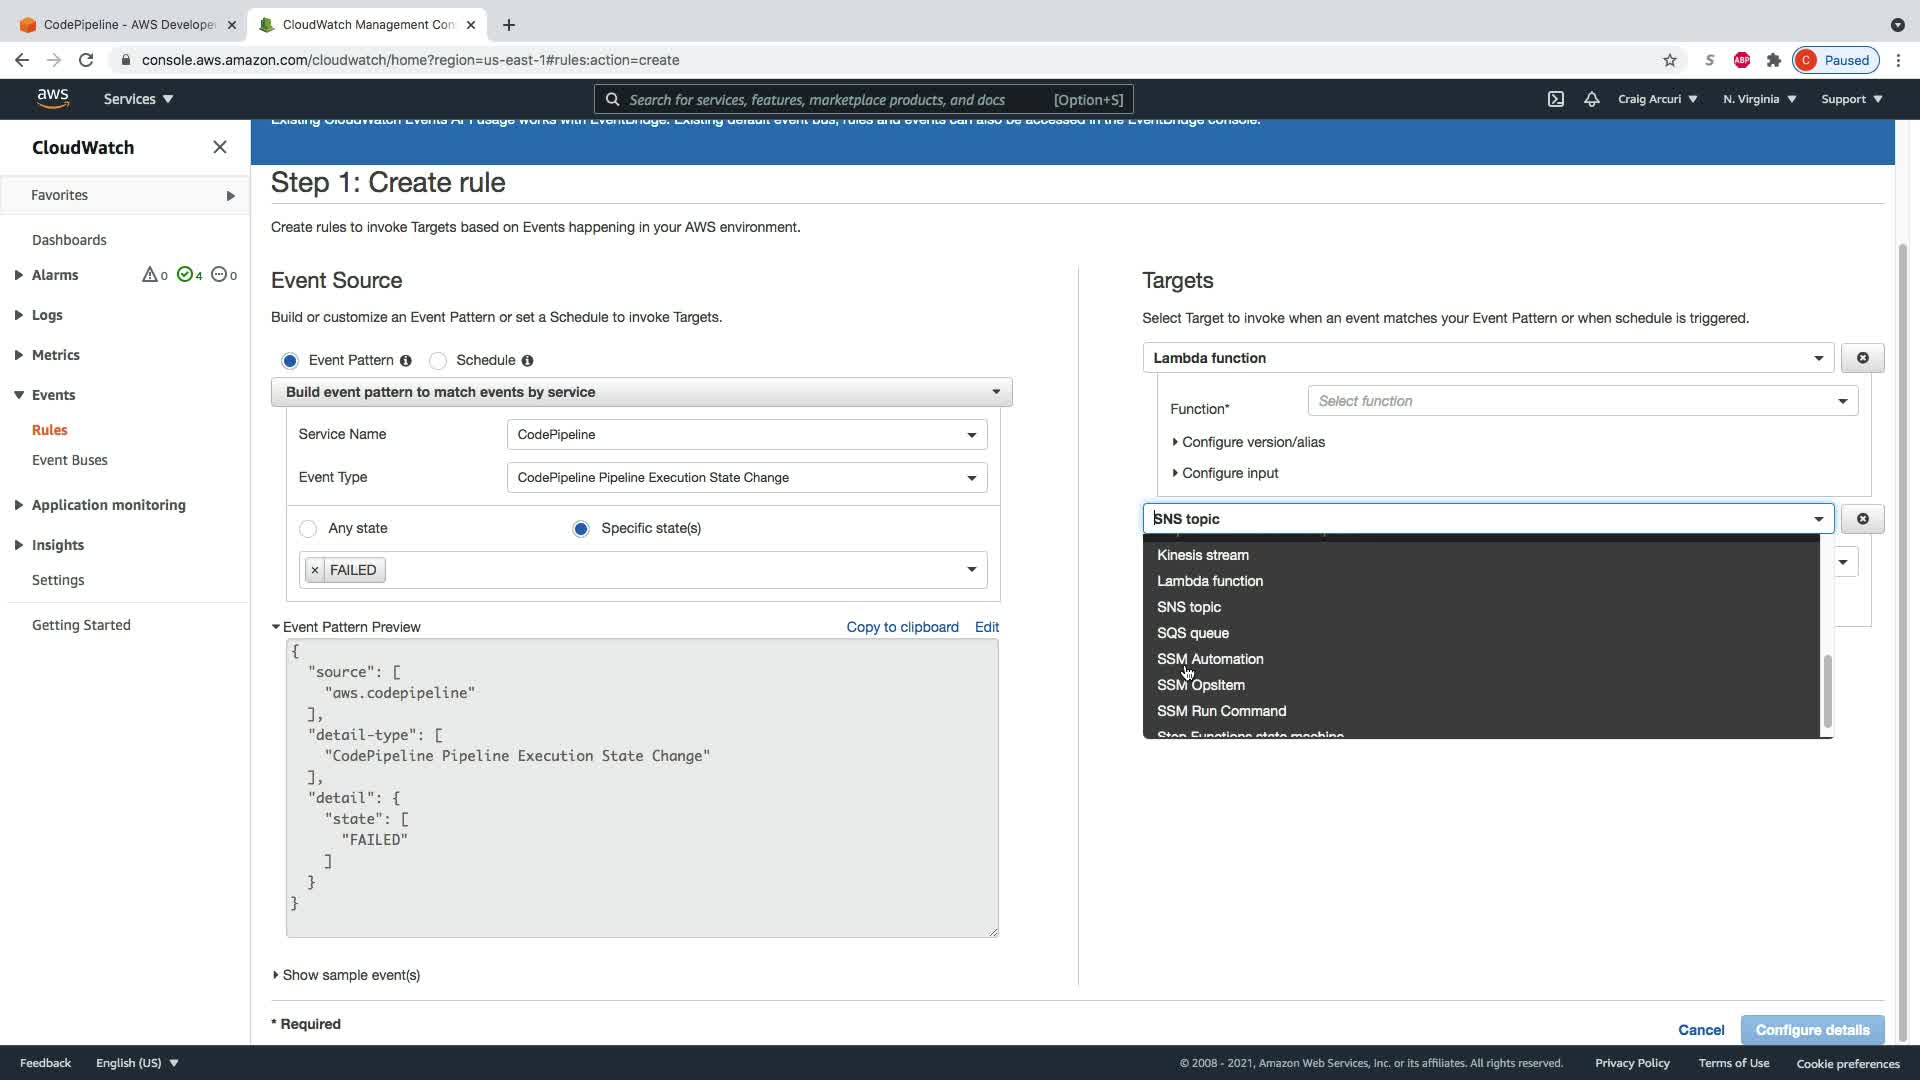This screenshot has height=1080, width=1920.
Task: Click Copy to clipboard link
Action: [x=902, y=627]
